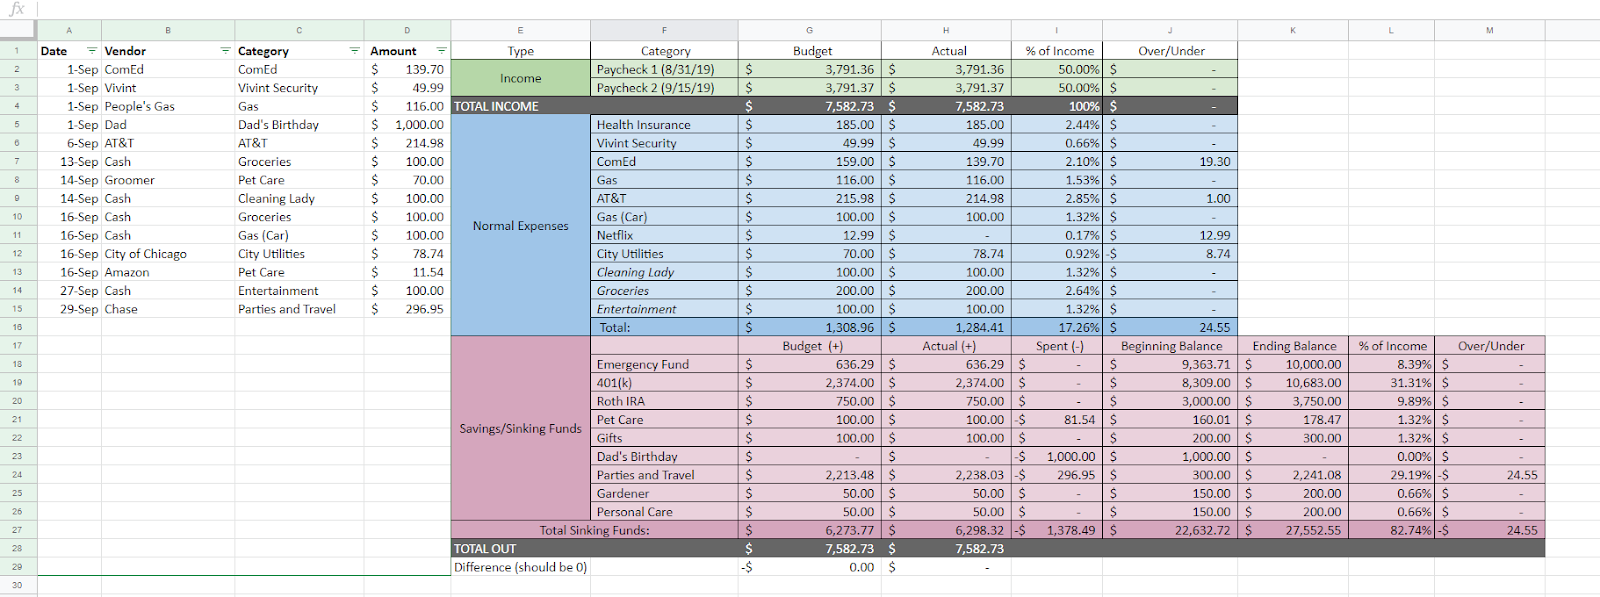1600x597 pixels.
Task: Select the Ending Balance header cell
Action: point(1294,346)
